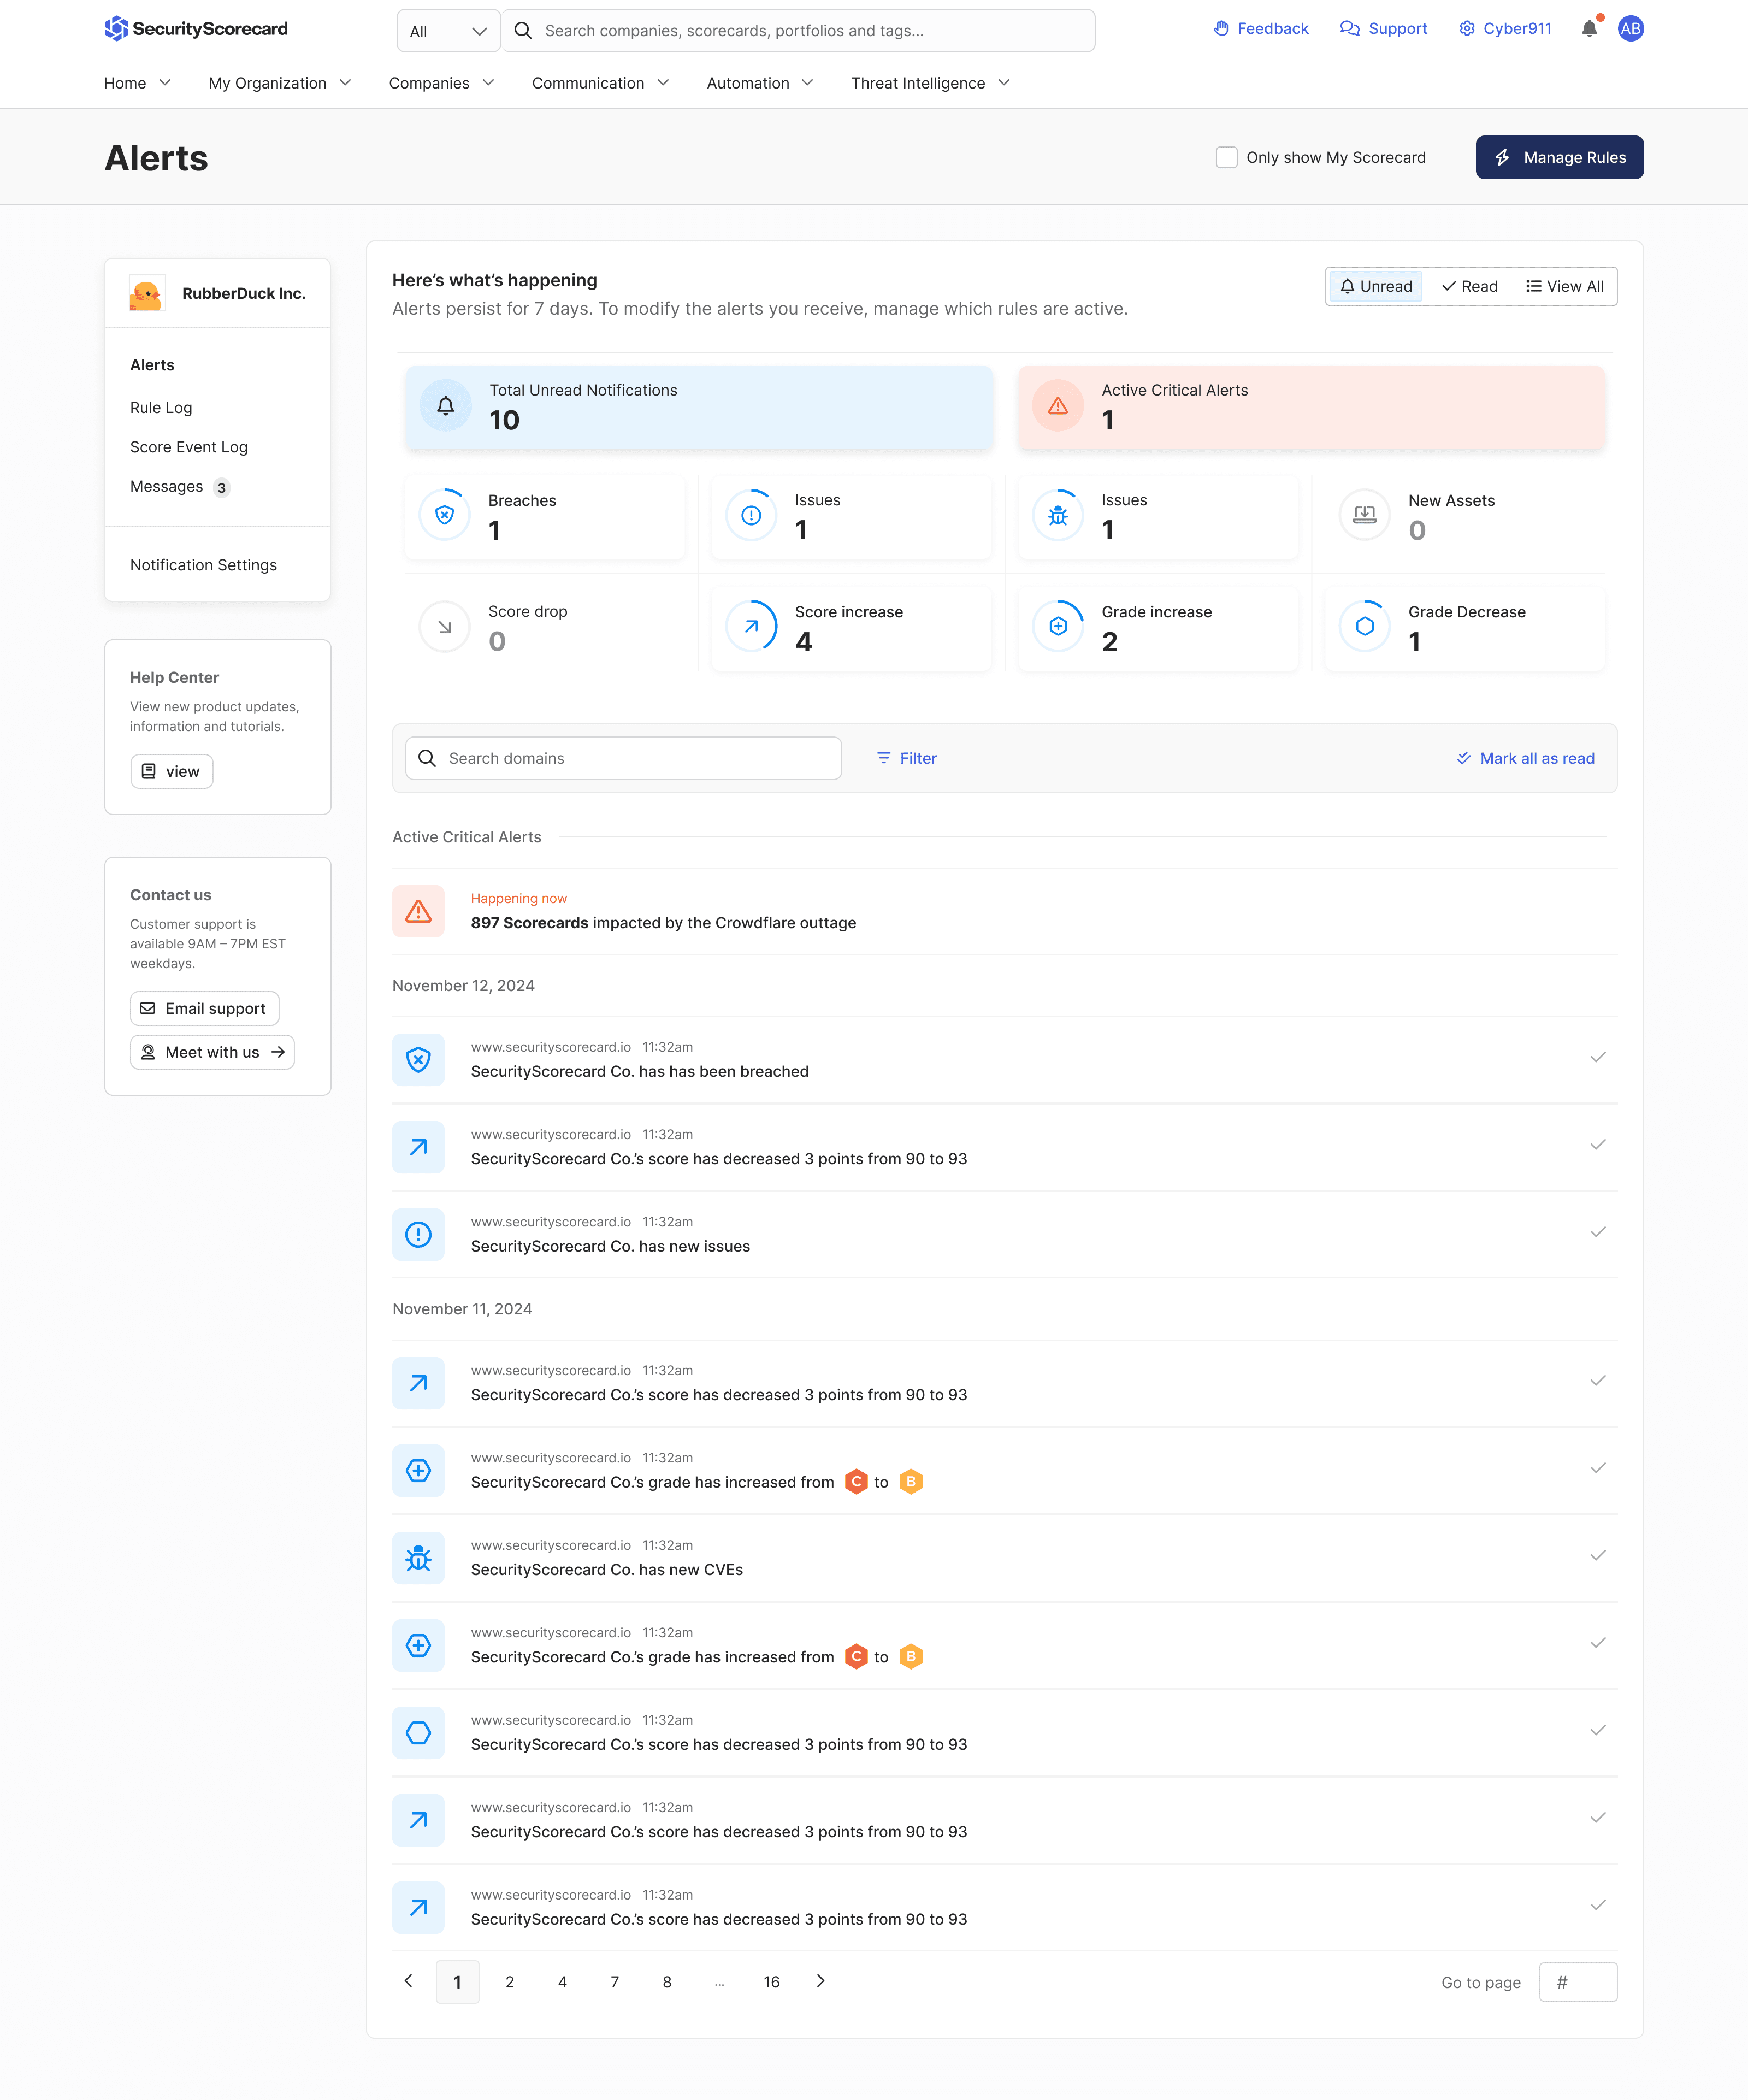Click the Search domains input field

coord(623,758)
